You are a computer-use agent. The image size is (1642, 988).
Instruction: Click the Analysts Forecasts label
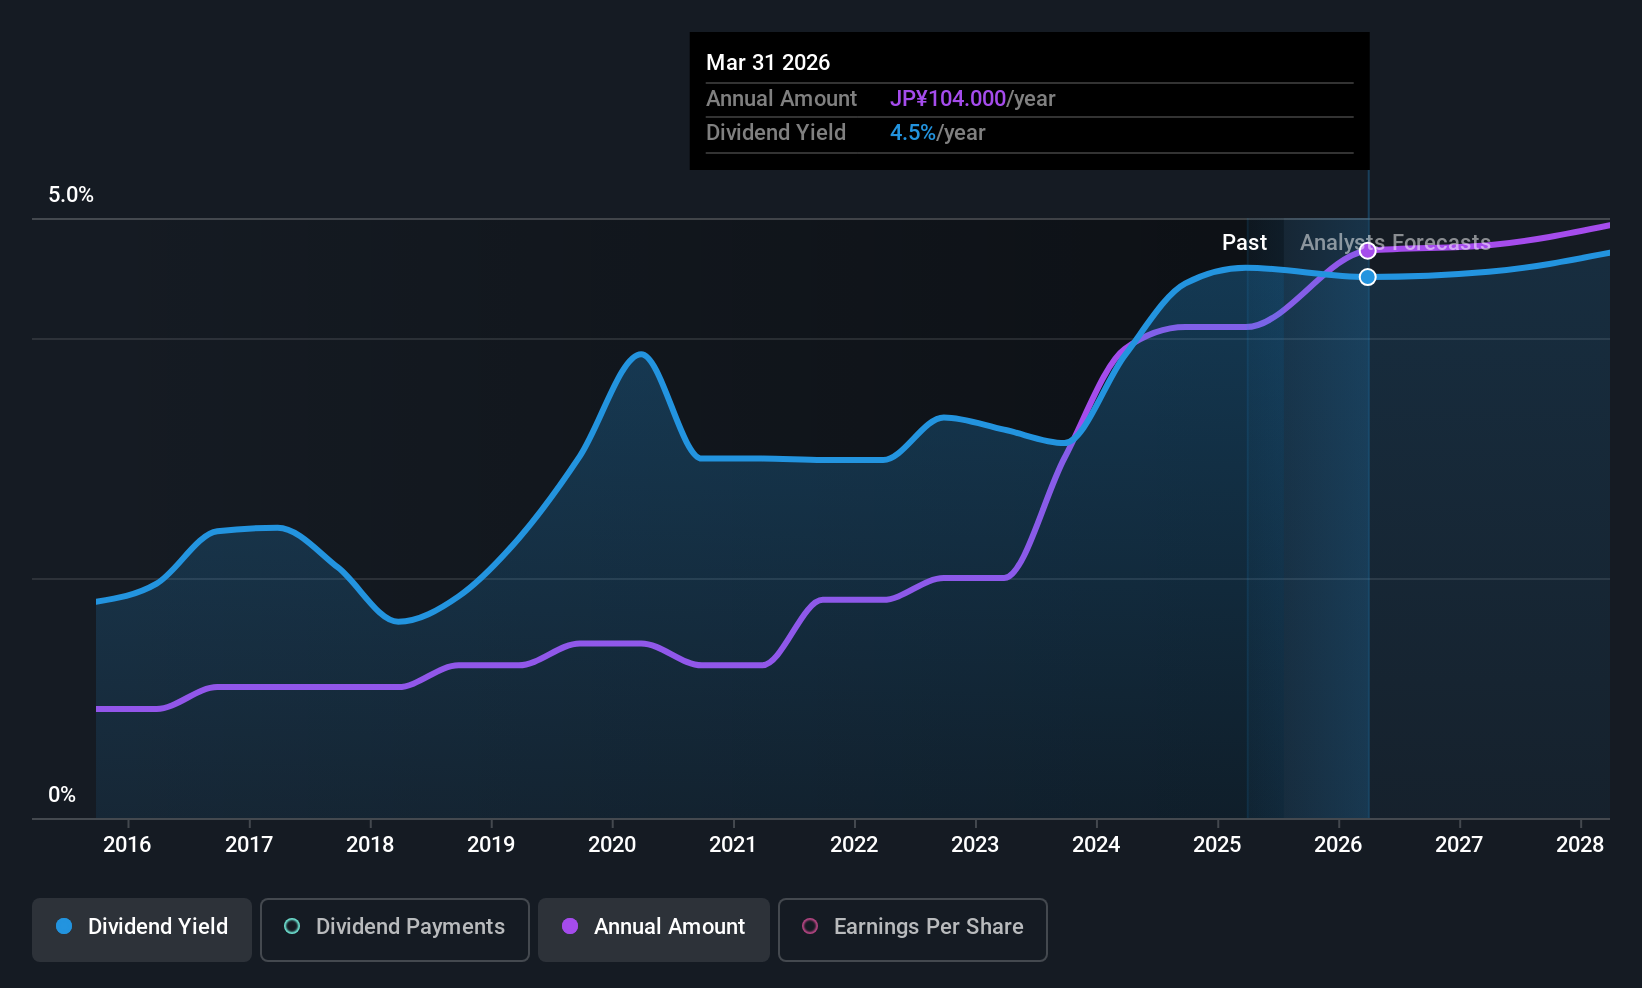(x=1395, y=242)
